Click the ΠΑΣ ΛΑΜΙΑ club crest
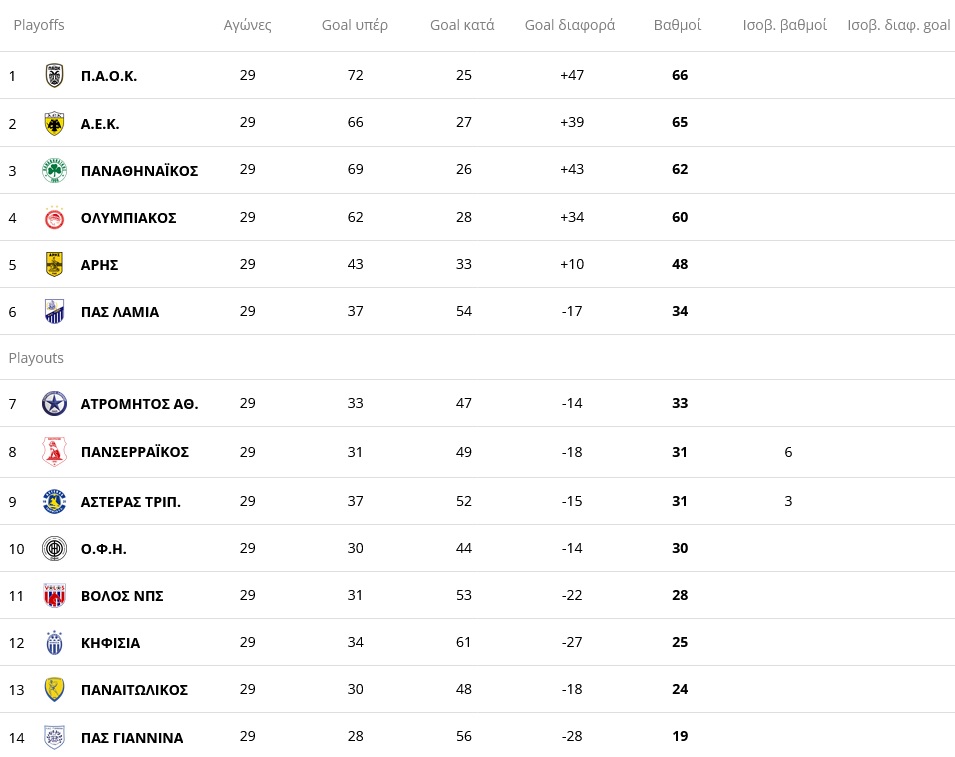Viewport: 955px width, 757px height. coord(54,311)
